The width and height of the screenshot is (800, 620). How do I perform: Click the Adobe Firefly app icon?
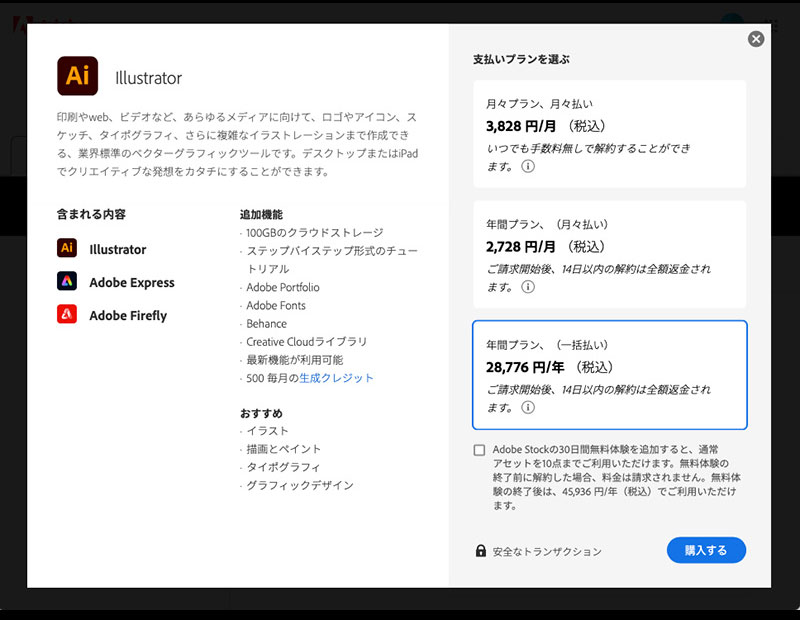(x=68, y=315)
